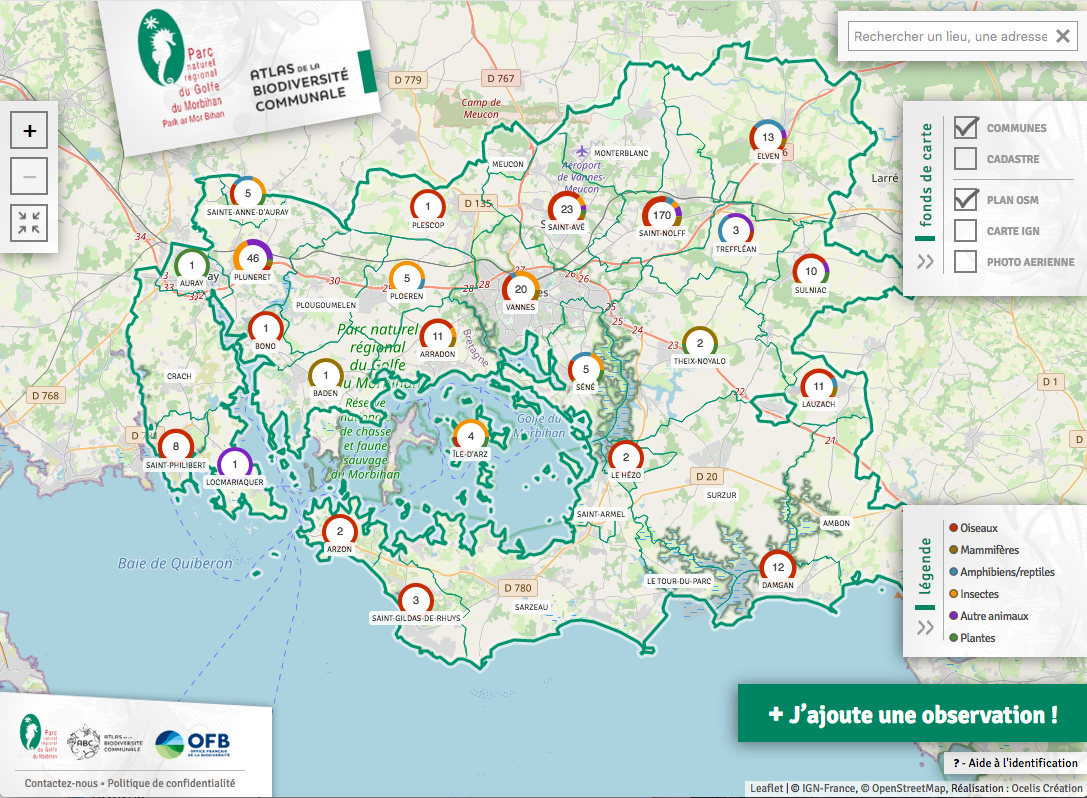Open the Damgan marker with 12 observations
Viewport: 1087px width, 798px height.
click(778, 567)
